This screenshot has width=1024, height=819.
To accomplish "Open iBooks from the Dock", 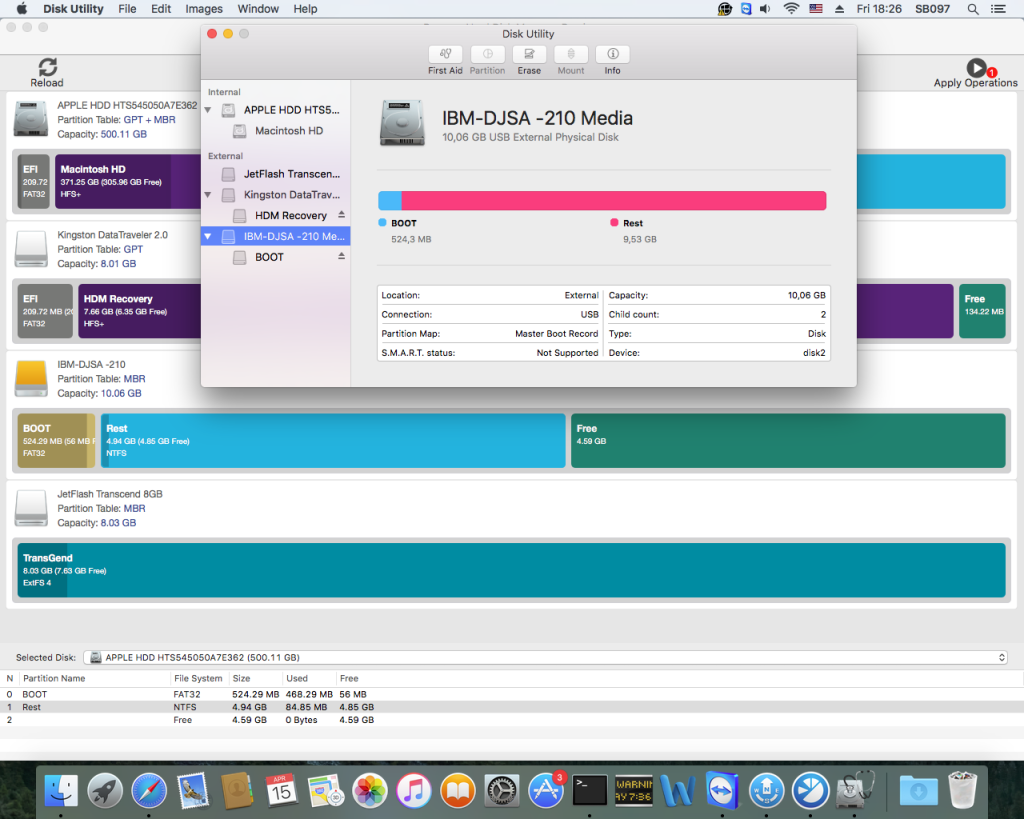I will pos(458,790).
